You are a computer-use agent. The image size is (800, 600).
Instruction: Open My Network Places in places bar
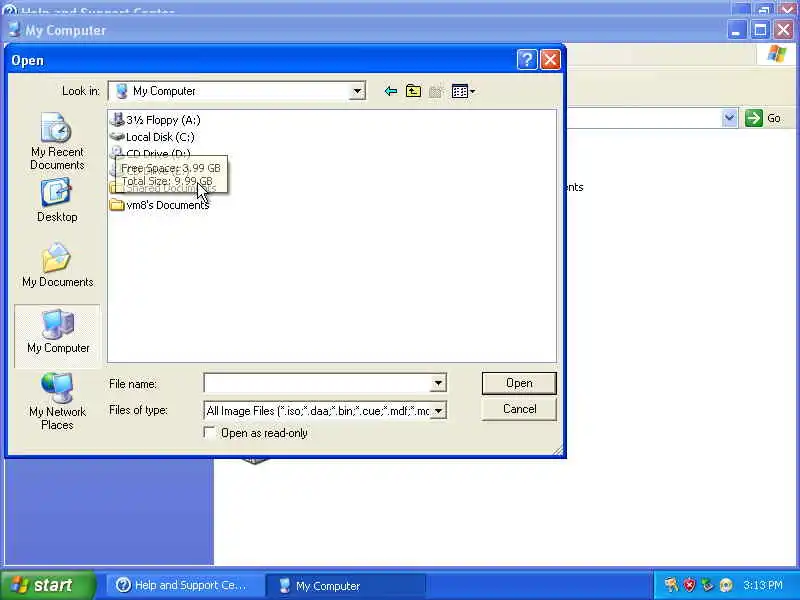click(x=57, y=402)
